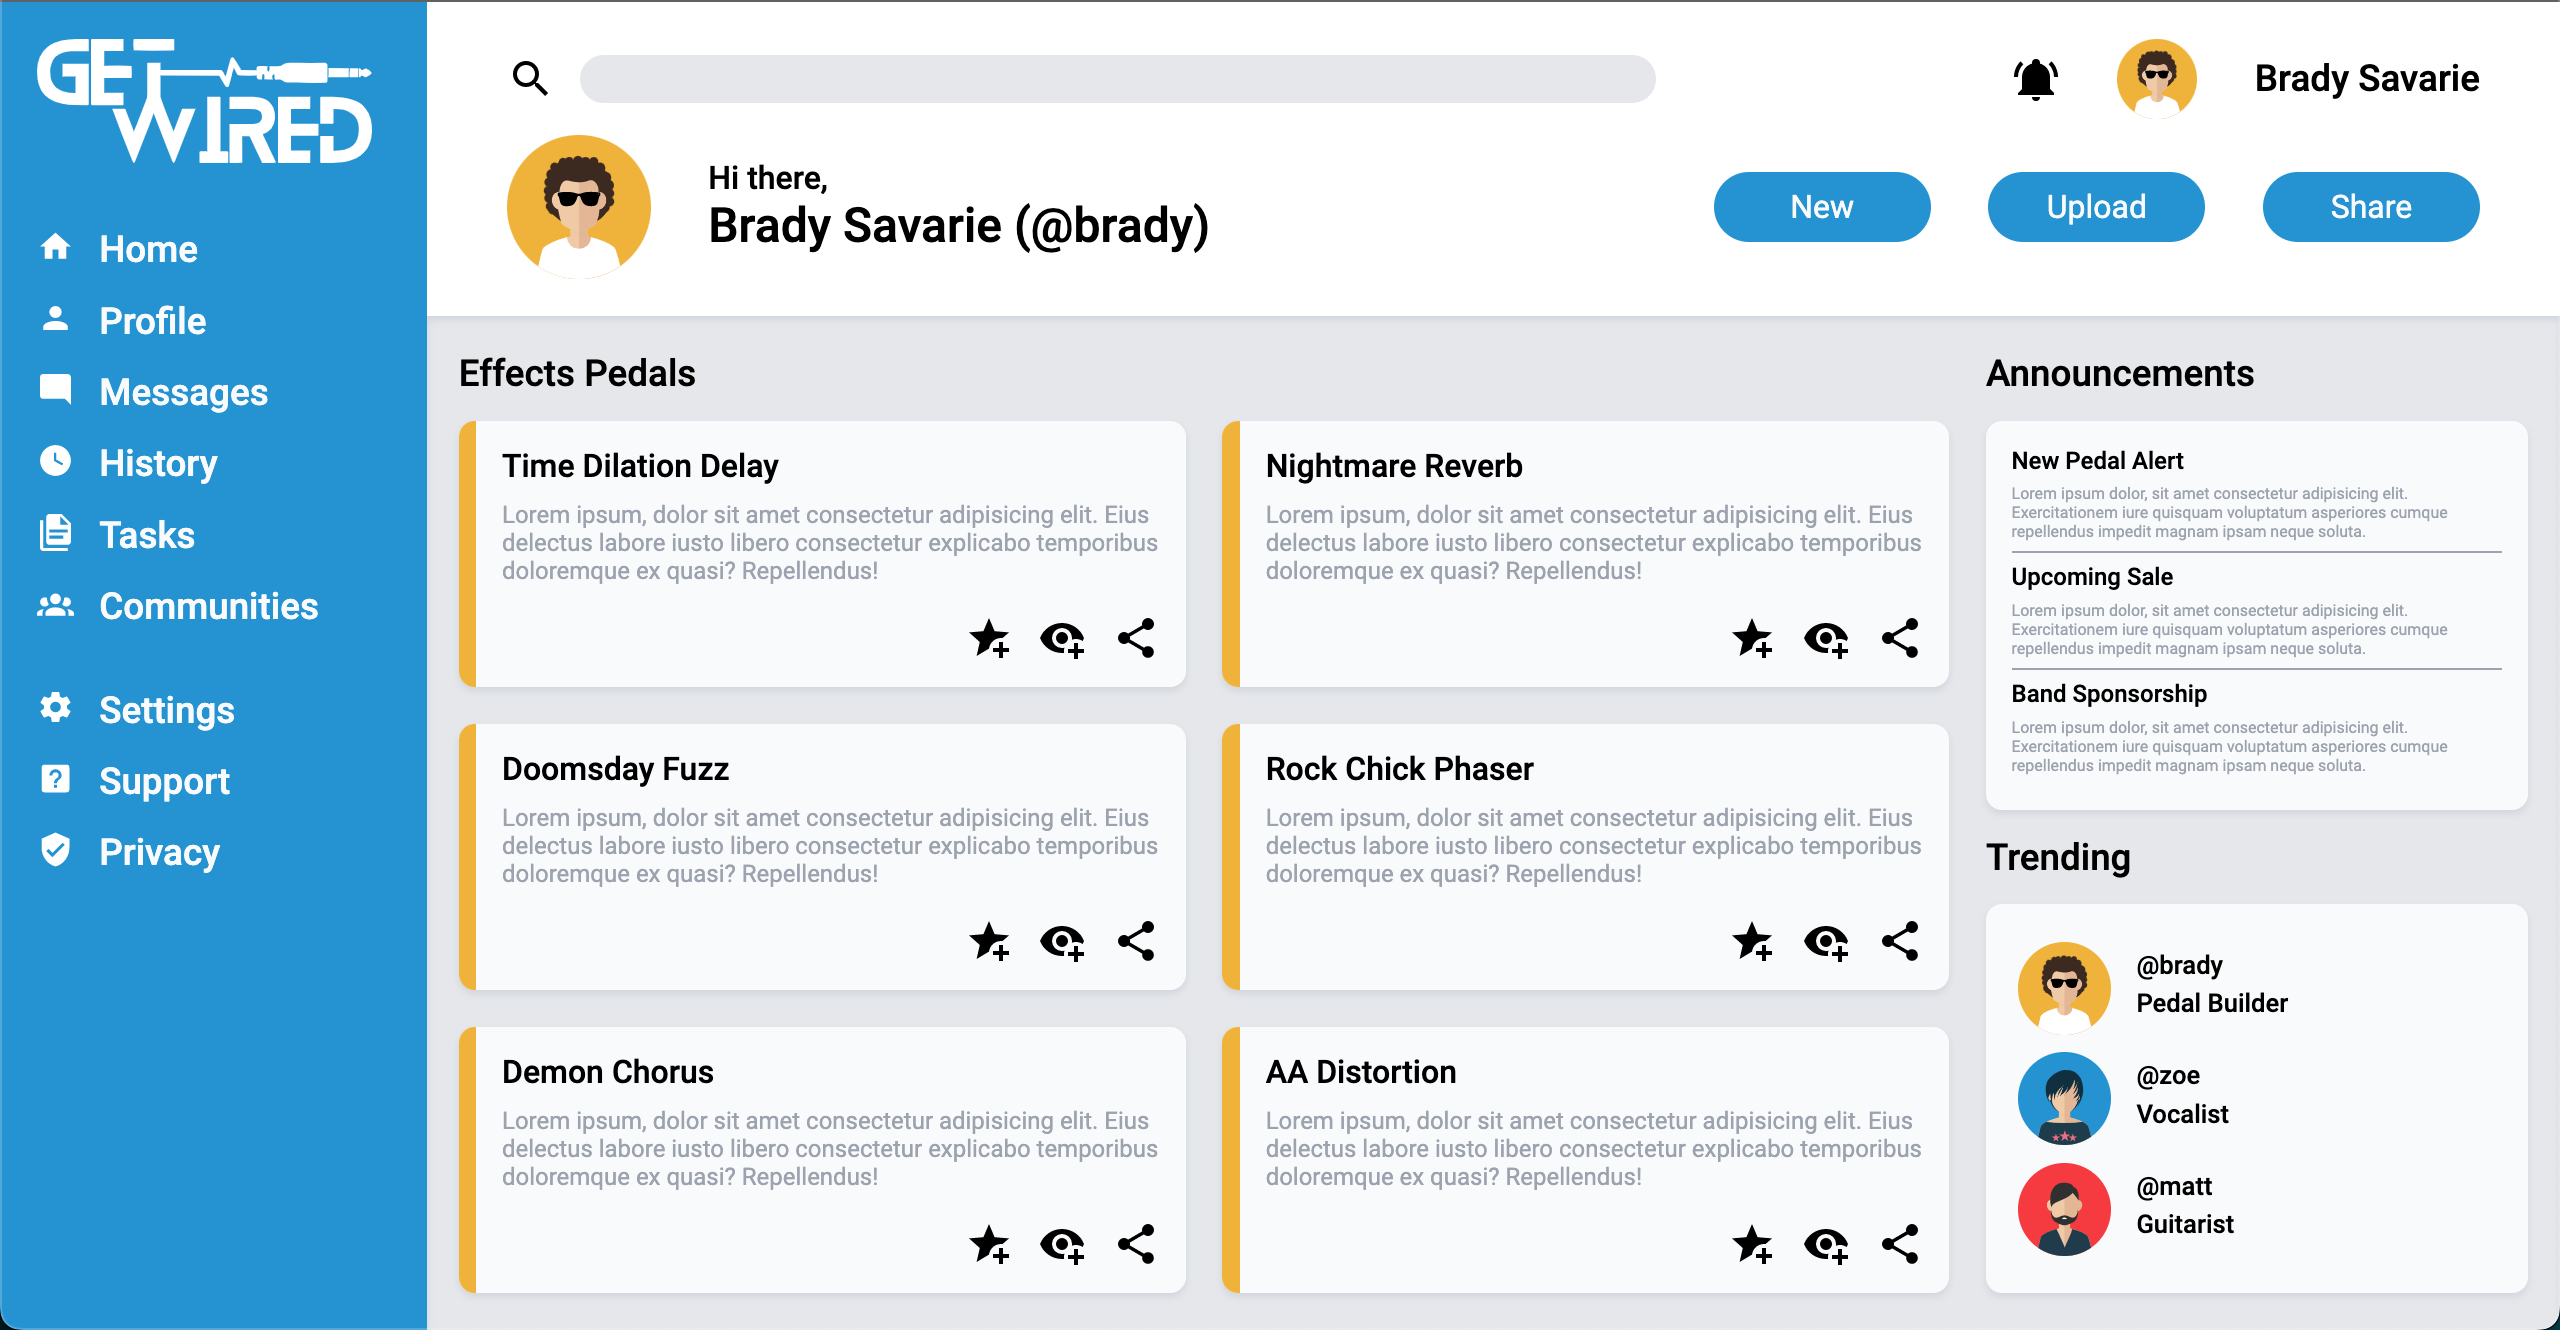Toggle watch on the Doomsday Fuzz pedal
The height and width of the screenshot is (1330, 2560).
pyautogui.click(x=1062, y=940)
